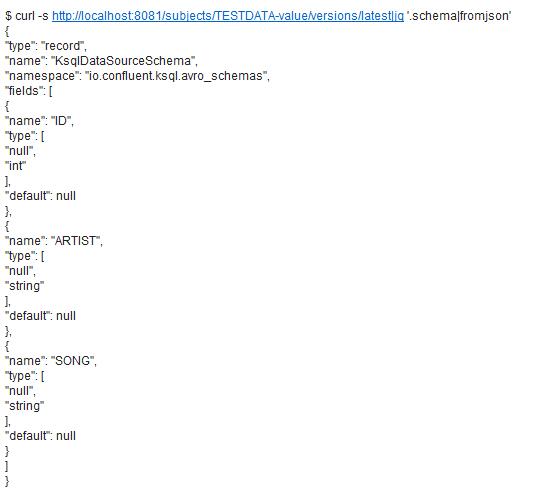Click the "fields": [ line

pos(29,91)
